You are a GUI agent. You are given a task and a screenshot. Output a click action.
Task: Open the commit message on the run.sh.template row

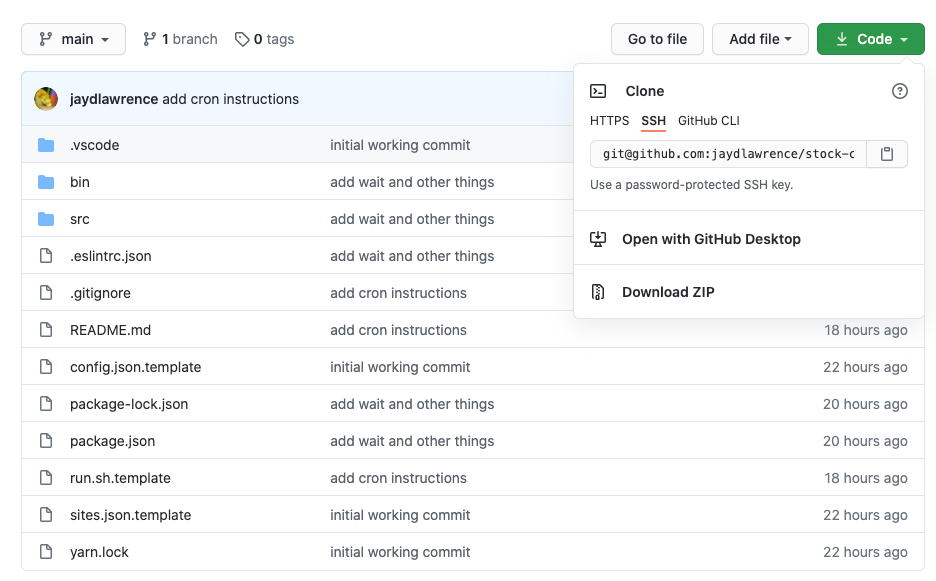point(398,478)
